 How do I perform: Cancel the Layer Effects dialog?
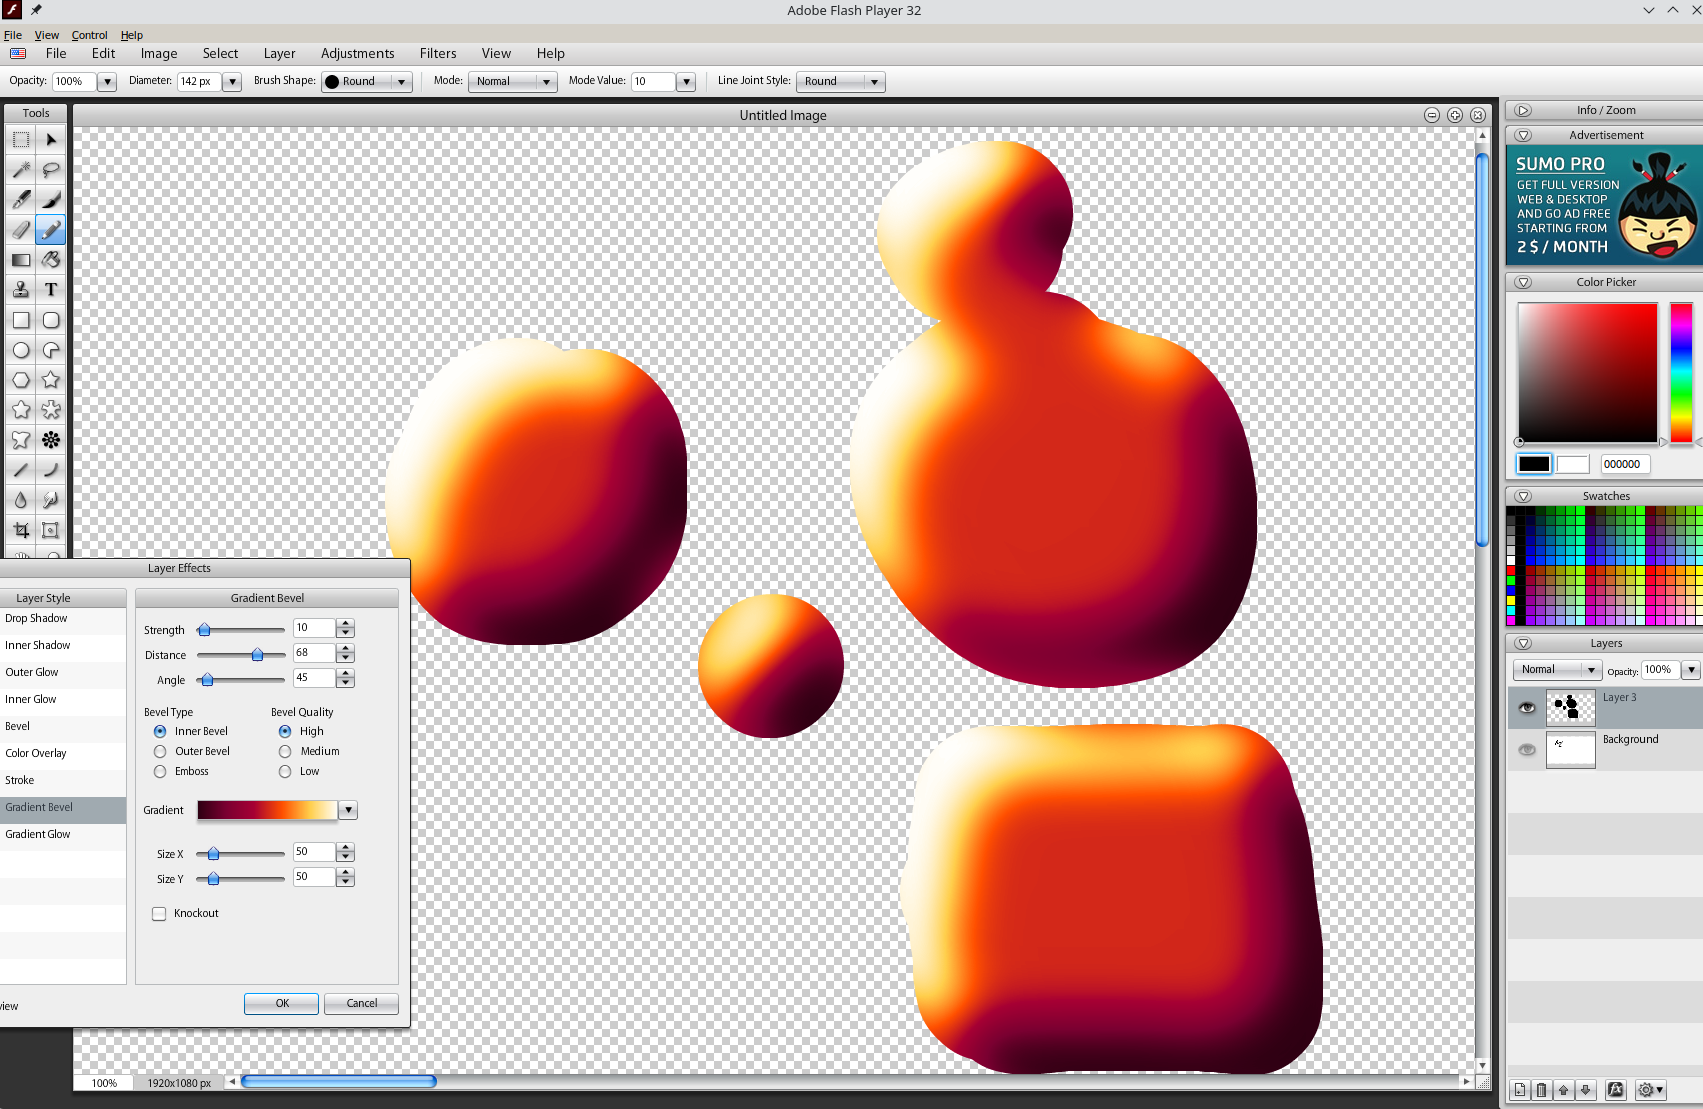click(x=361, y=1003)
